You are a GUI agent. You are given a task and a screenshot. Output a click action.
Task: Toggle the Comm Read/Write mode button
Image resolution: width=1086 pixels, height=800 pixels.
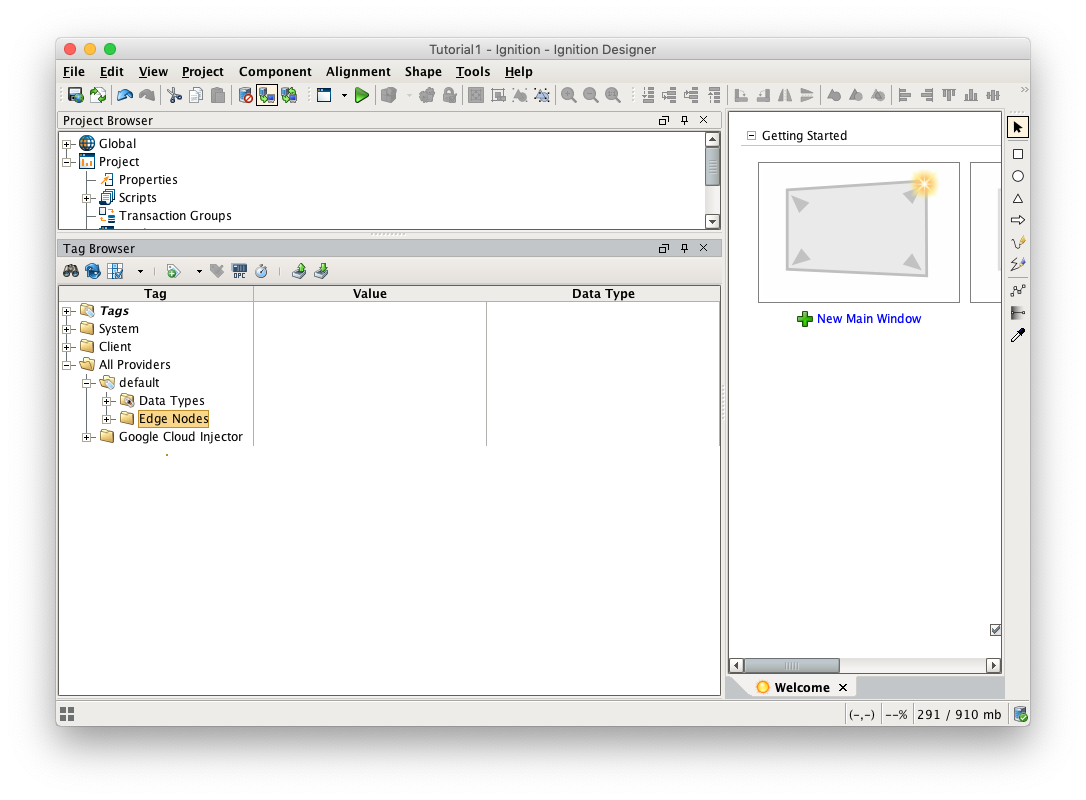289,95
